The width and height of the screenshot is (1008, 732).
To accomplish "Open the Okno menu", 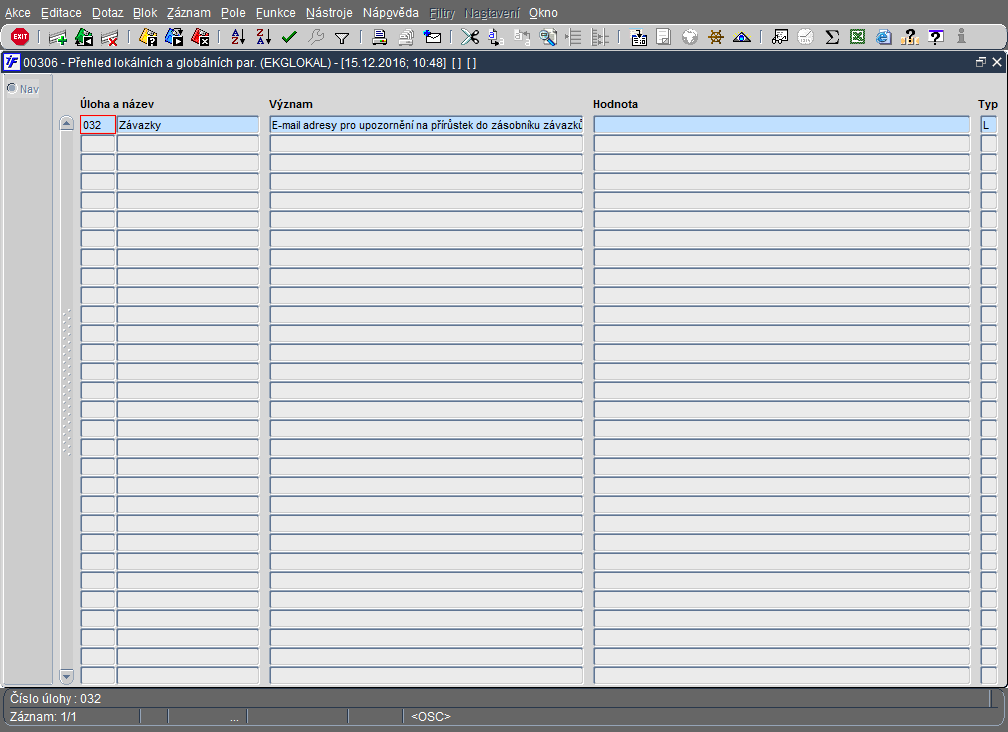I will click(x=543, y=13).
